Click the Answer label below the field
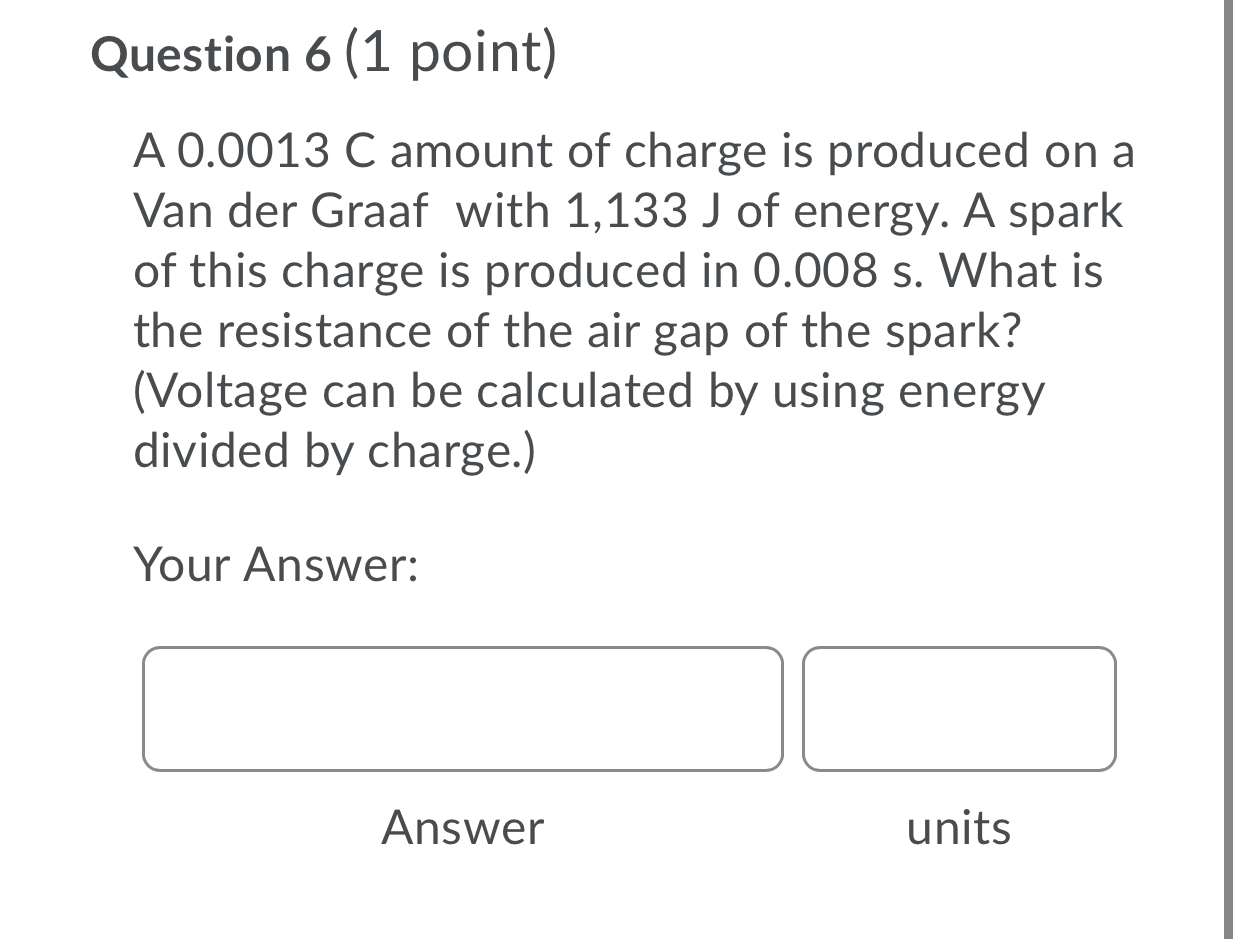This screenshot has width=1242, height=939. (462, 827)
